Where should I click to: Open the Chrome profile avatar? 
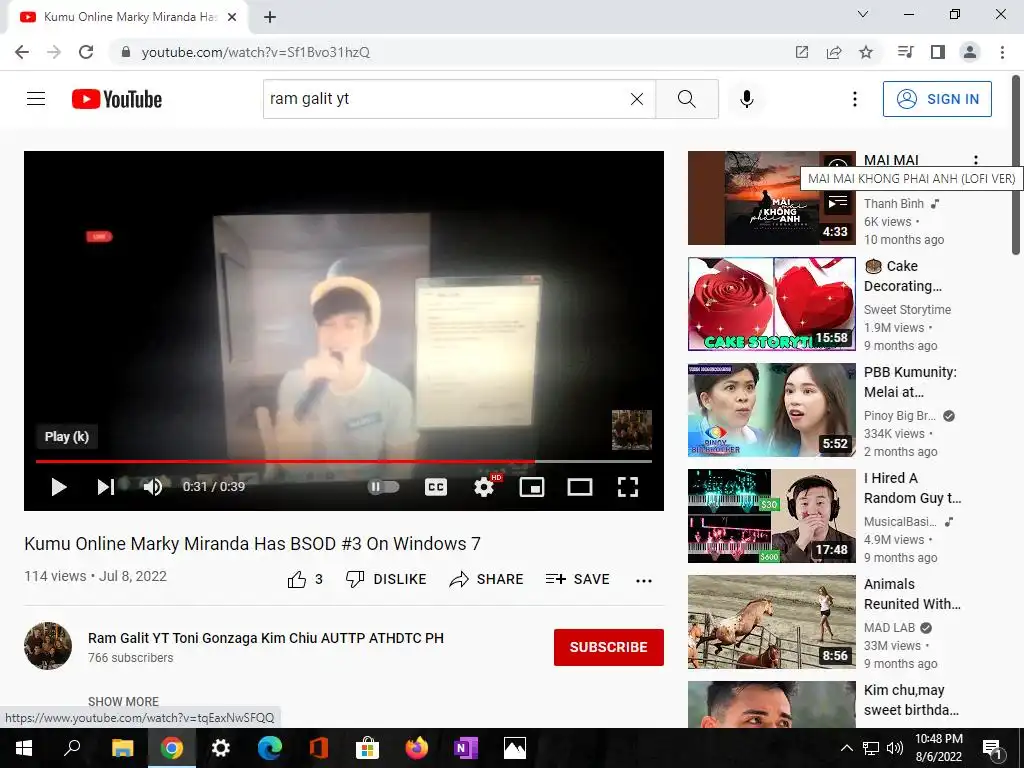coord(970,52)
